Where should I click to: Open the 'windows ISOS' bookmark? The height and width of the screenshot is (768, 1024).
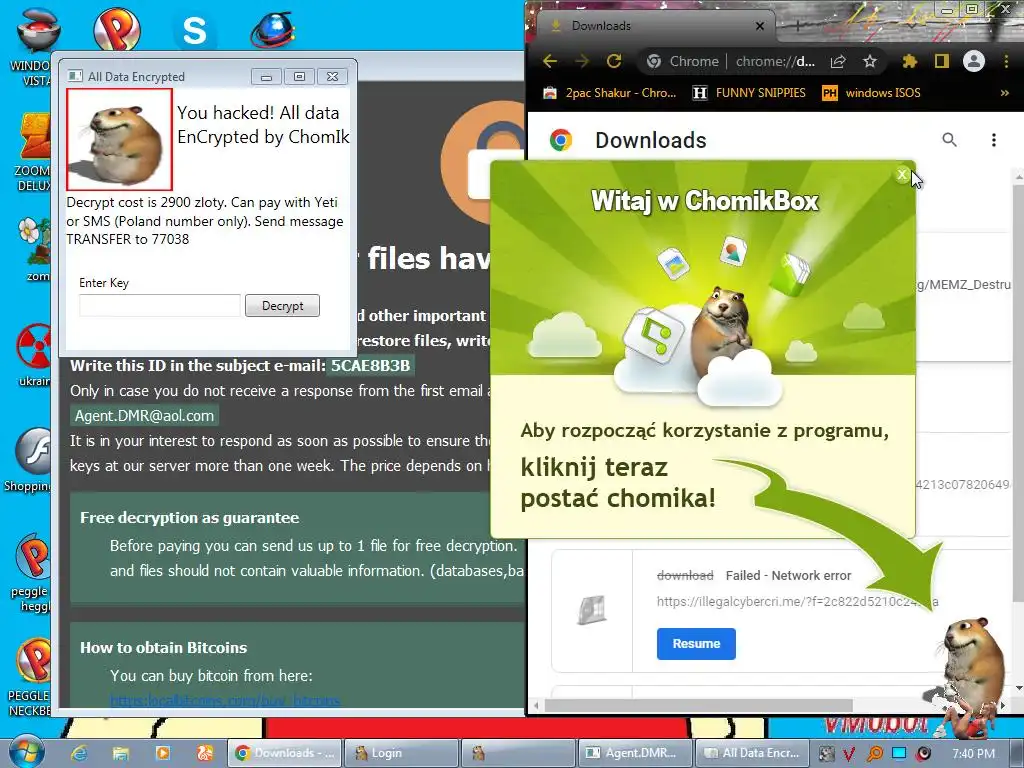(x=871, y=93)
